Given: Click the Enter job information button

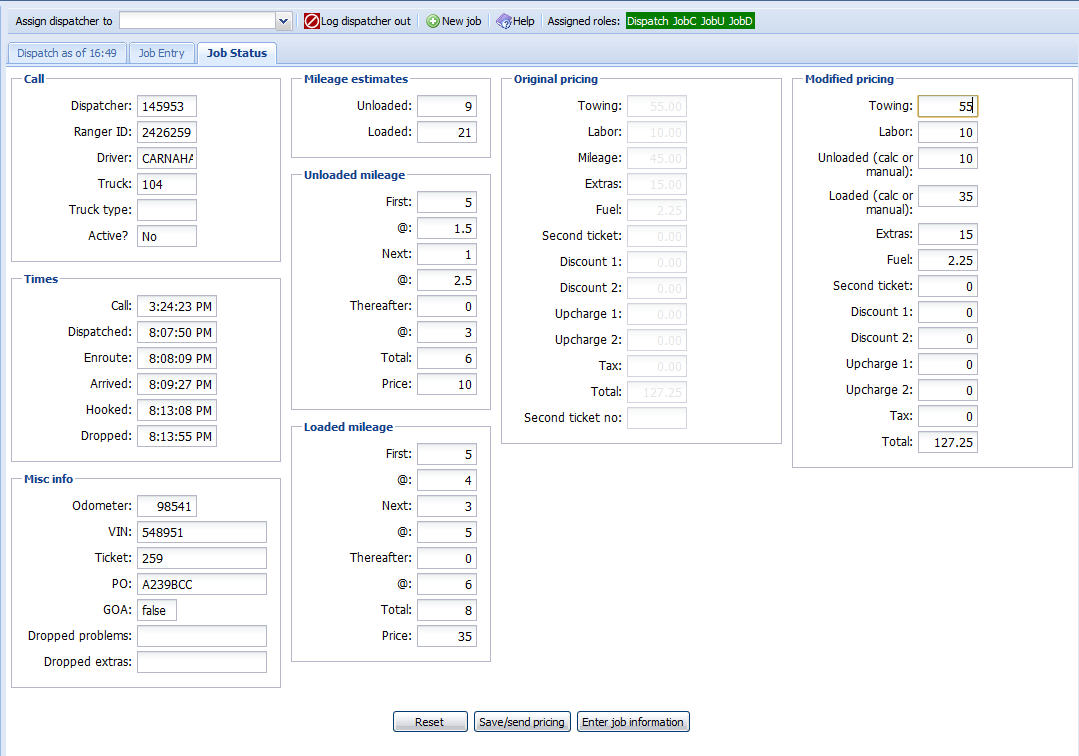Looking at the screenshot, I should (633, 722).
